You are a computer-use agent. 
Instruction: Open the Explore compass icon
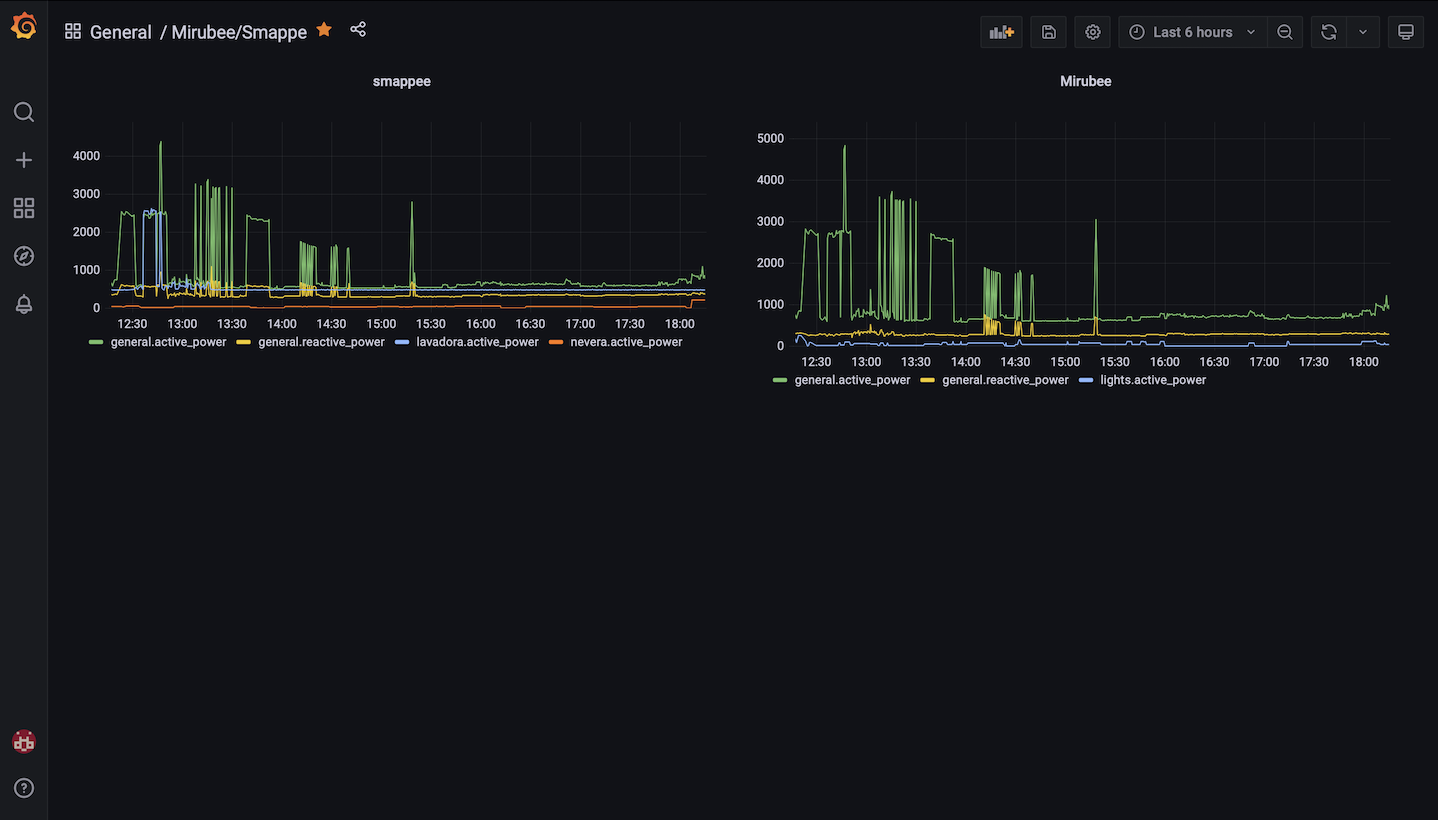click(24, 256)
